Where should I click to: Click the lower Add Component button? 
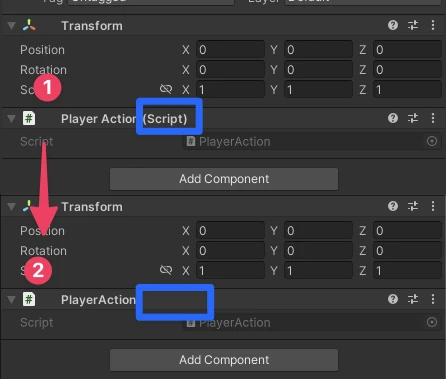point(224,360)
